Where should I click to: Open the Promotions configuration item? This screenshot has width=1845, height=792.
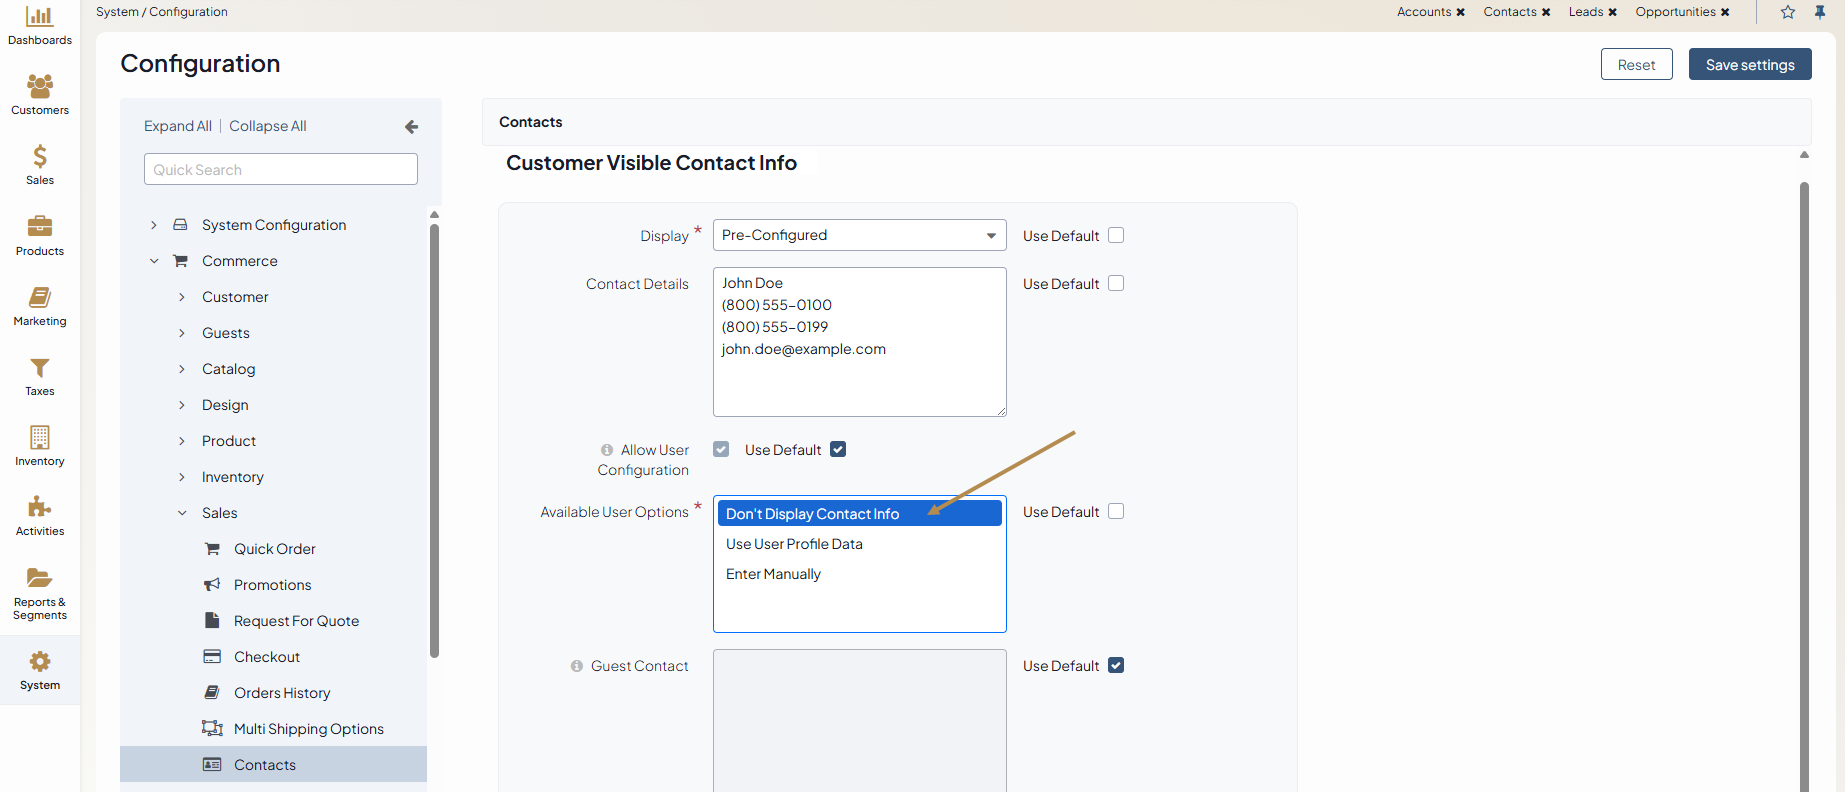point(272,585)
